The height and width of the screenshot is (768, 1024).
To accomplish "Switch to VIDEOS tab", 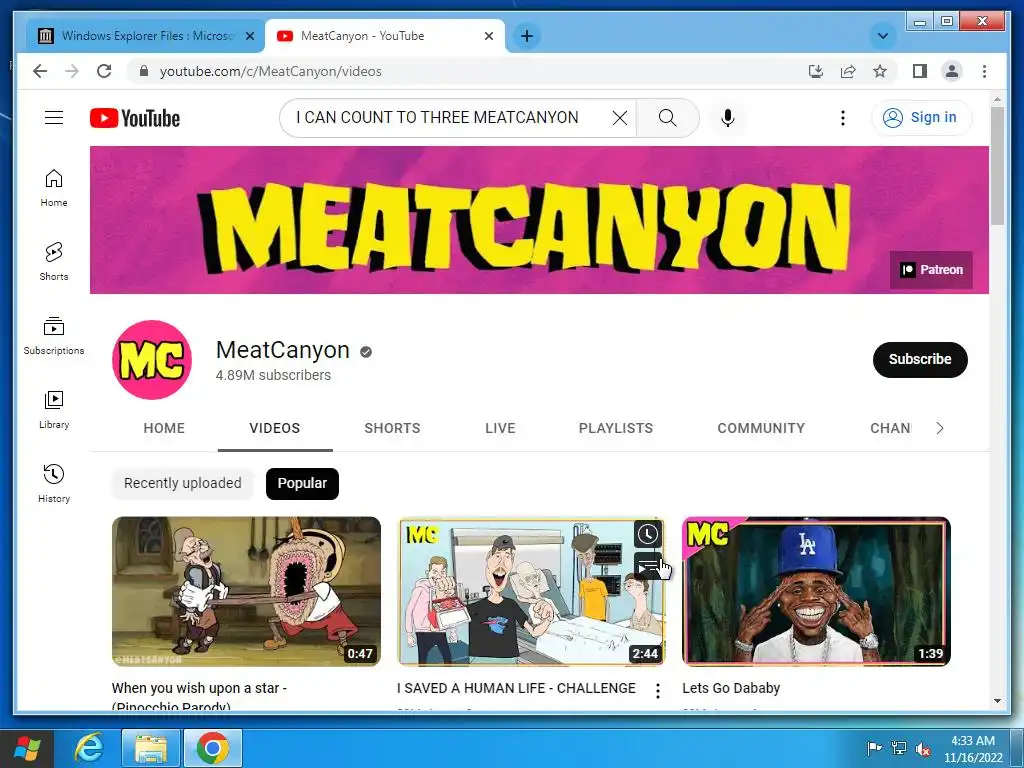I will [275, 428].
